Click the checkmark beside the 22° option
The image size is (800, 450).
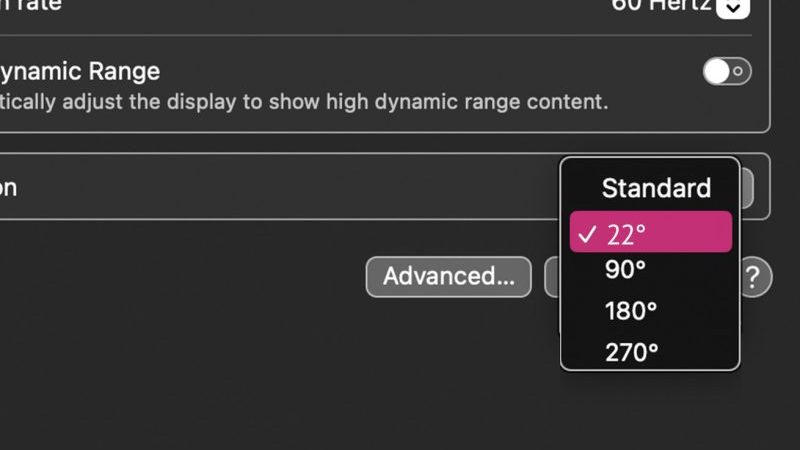[587, 234]
